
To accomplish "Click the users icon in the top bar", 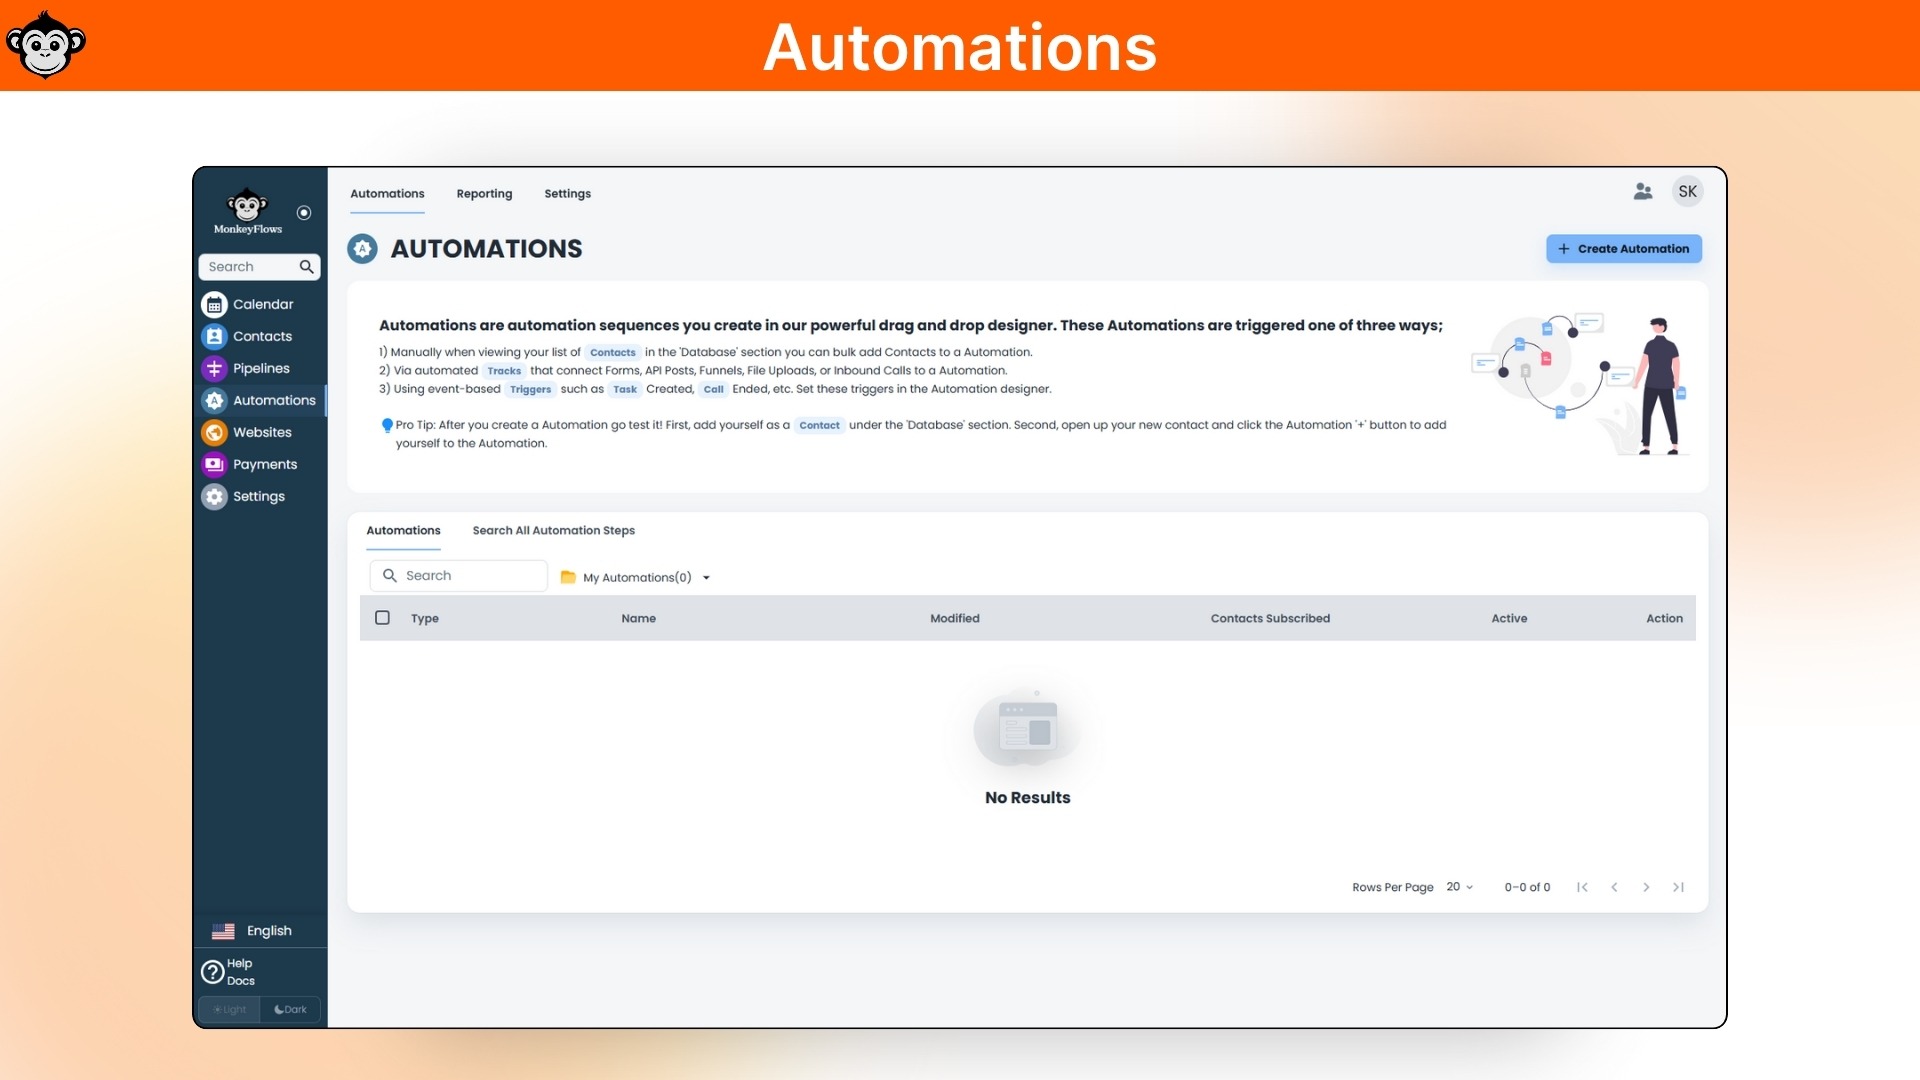I will [x=1644, y=191].
